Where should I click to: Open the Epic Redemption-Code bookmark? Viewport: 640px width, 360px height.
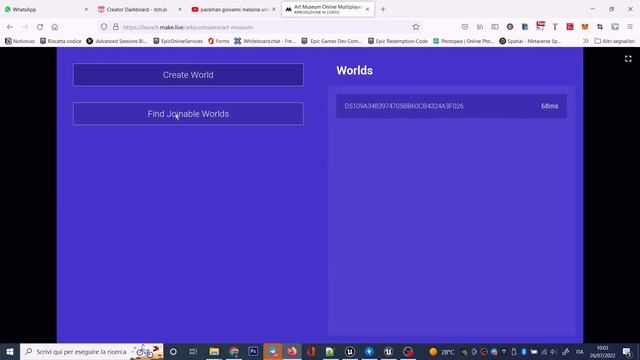click(398, 41)
